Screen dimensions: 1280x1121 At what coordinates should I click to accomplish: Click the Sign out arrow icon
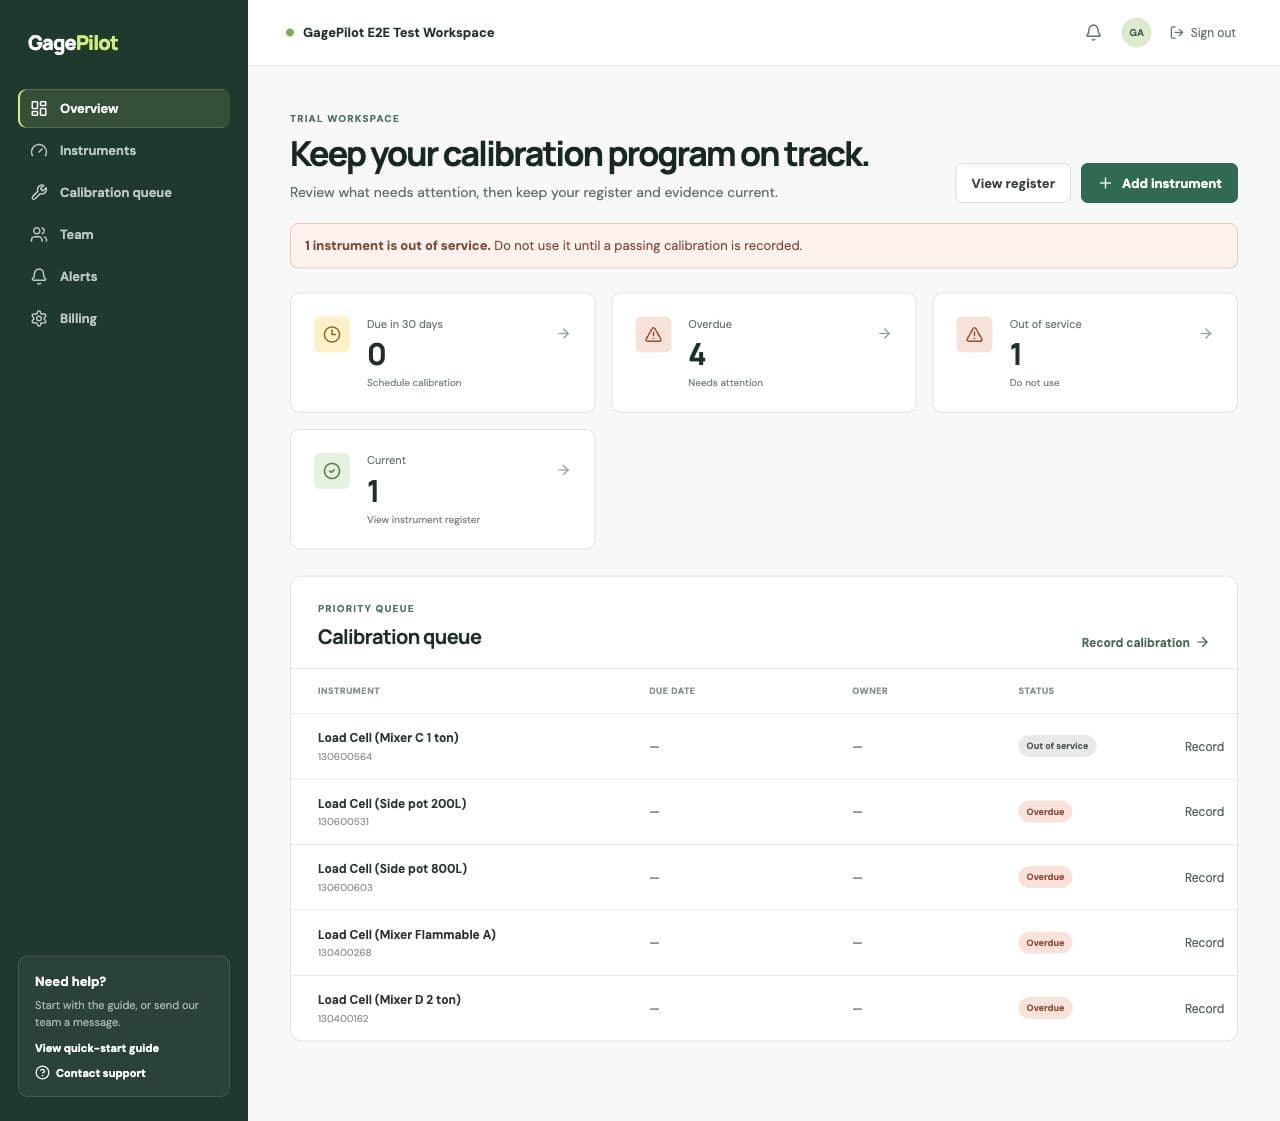(x=1177, y=32)
